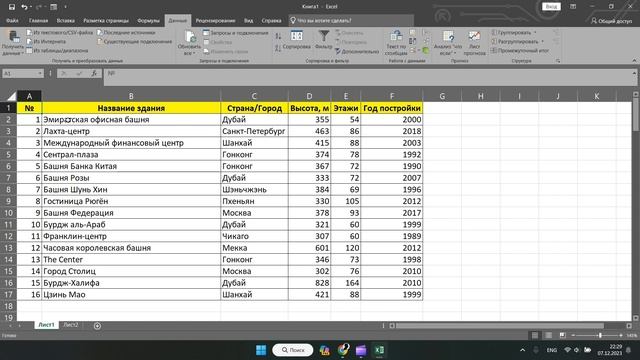This screenshot has width=640, height=360.
Task: Switch to sheet tab Лист2
Action: tap(71, 325)
